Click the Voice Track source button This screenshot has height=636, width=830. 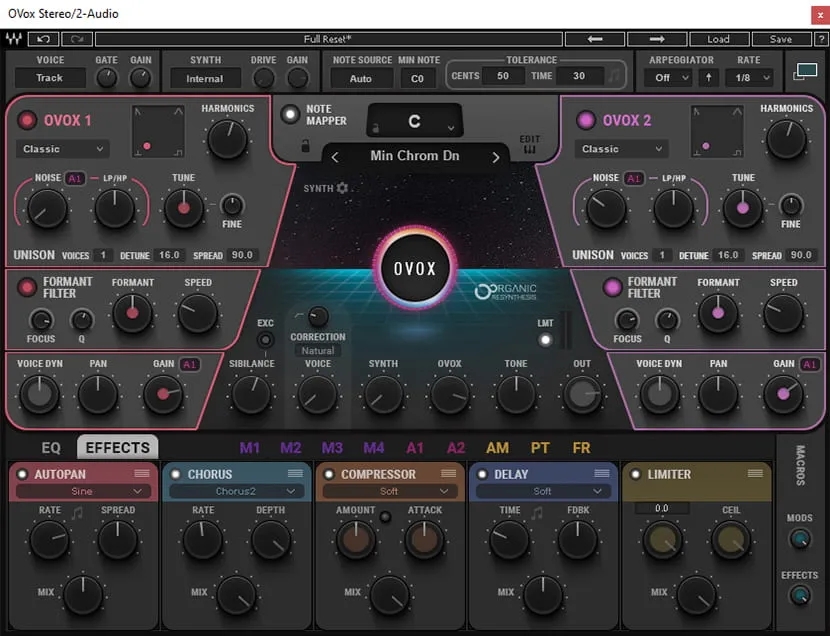[50, 78]
